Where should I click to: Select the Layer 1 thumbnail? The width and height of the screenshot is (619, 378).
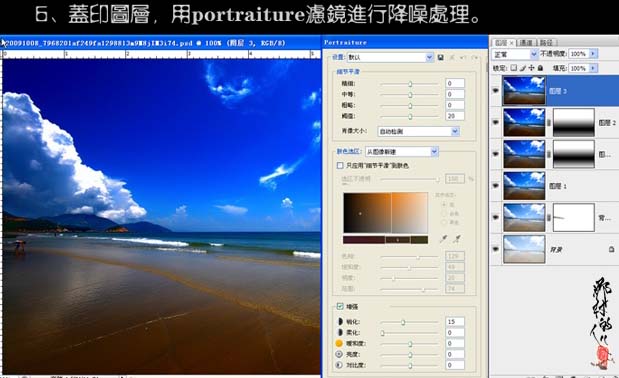pyautogui.click(x=524, y=186)
